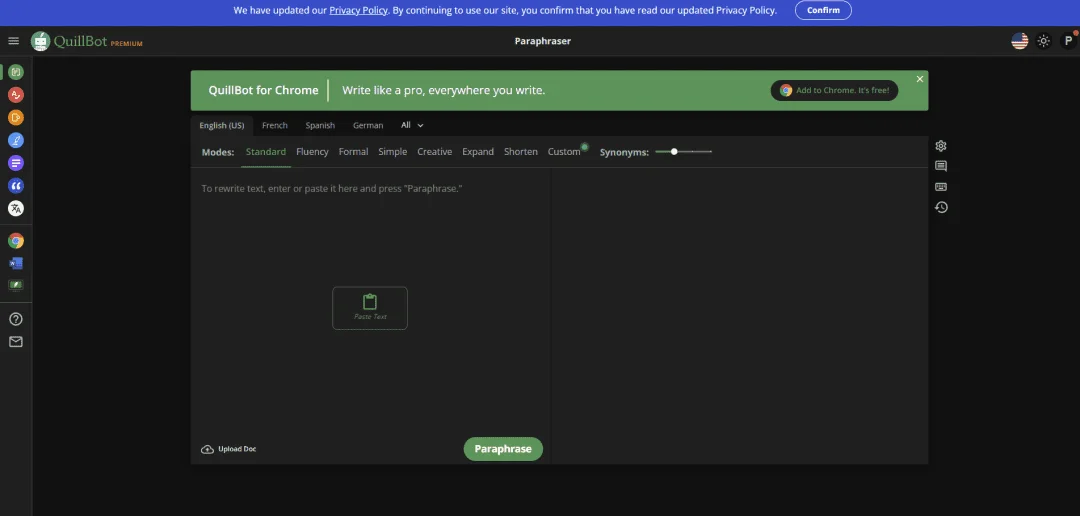Open the Summarizer purple icon

(16, 163)
